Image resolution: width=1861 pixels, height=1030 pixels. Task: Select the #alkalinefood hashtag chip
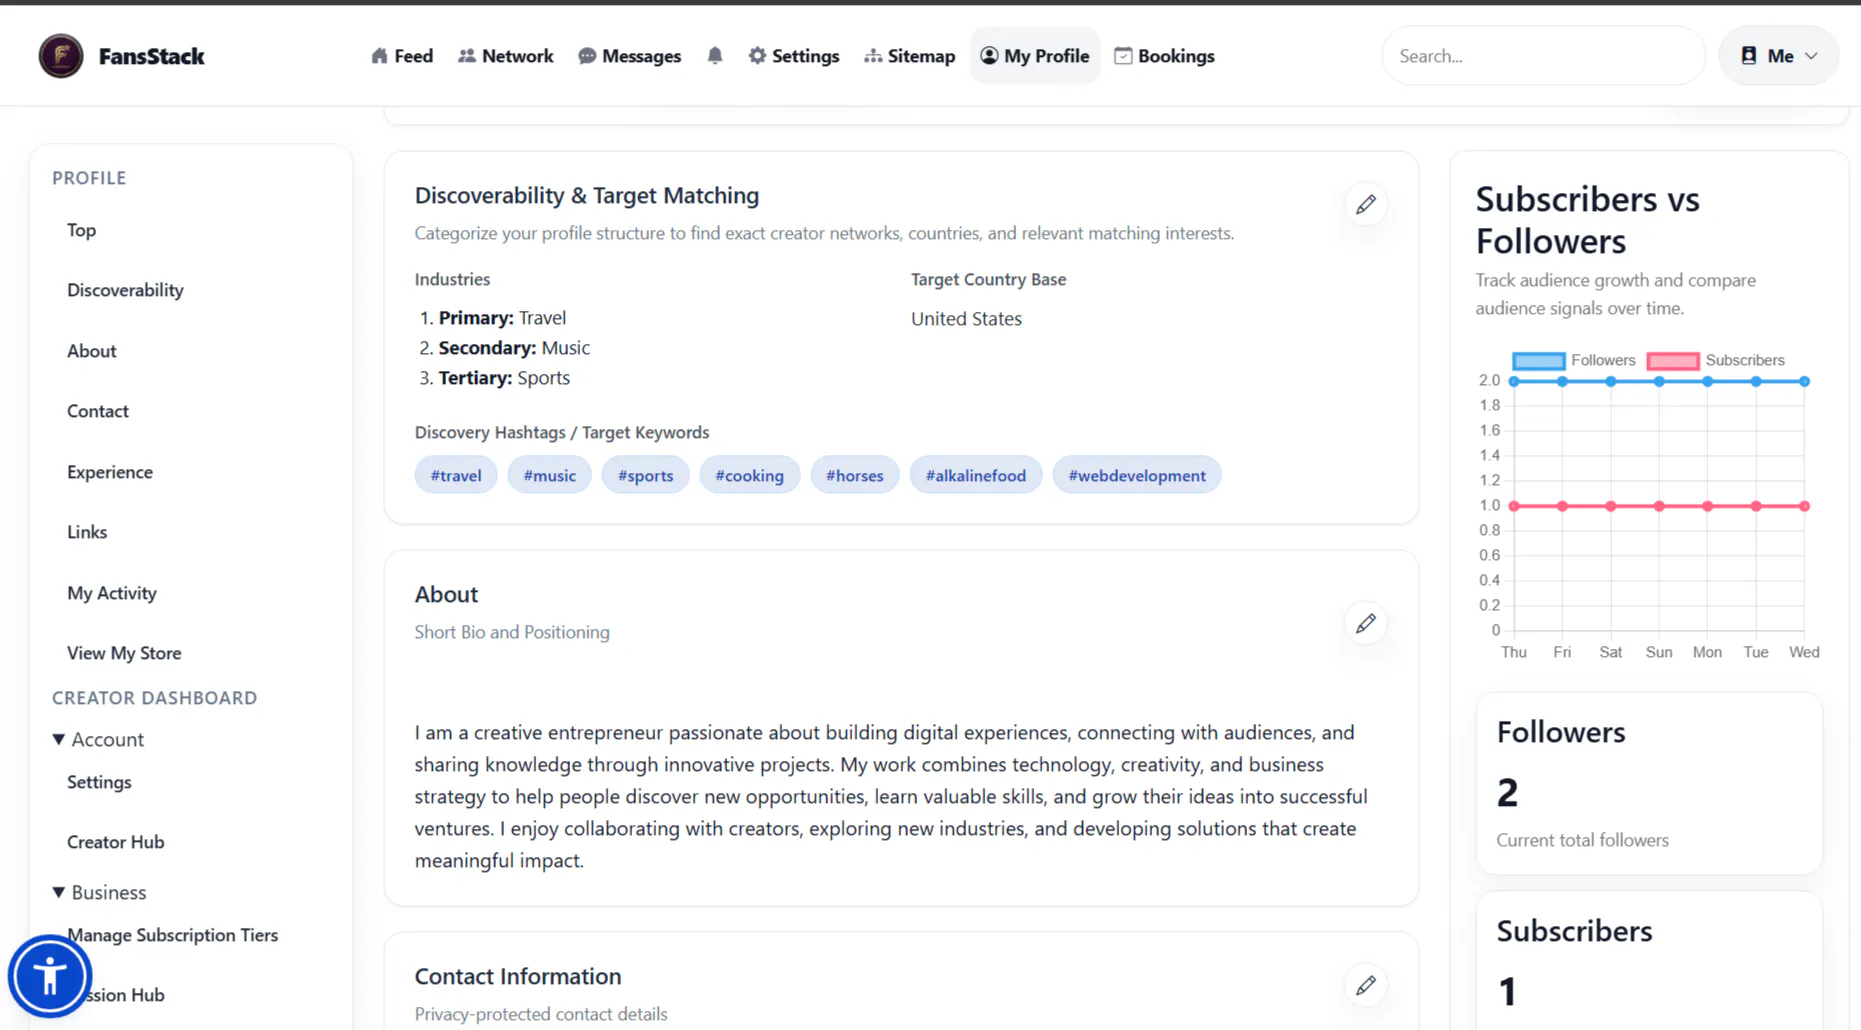976,475
